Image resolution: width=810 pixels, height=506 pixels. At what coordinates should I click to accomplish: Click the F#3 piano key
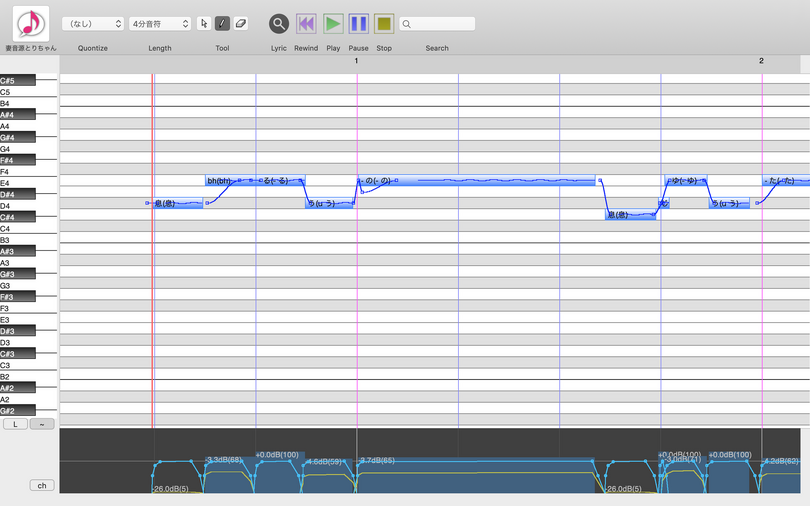[18, 297]
